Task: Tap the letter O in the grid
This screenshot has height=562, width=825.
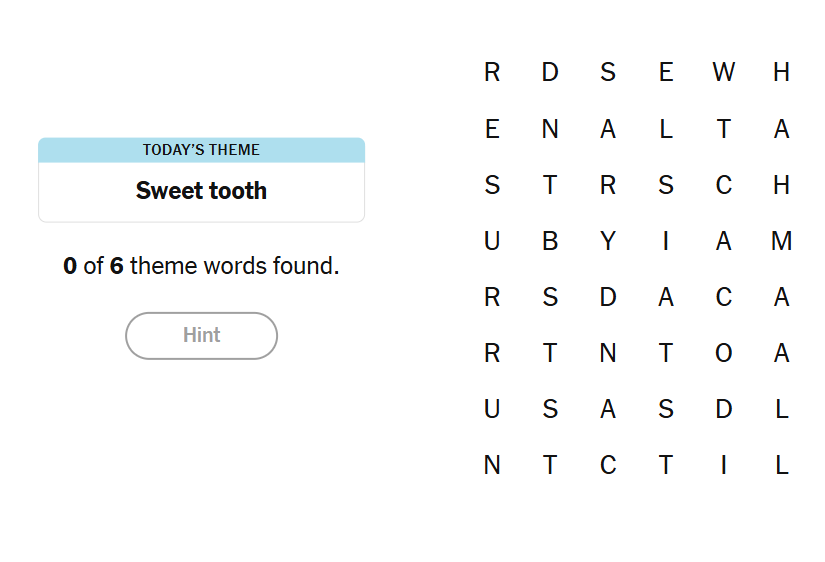Action: (724, 353)
